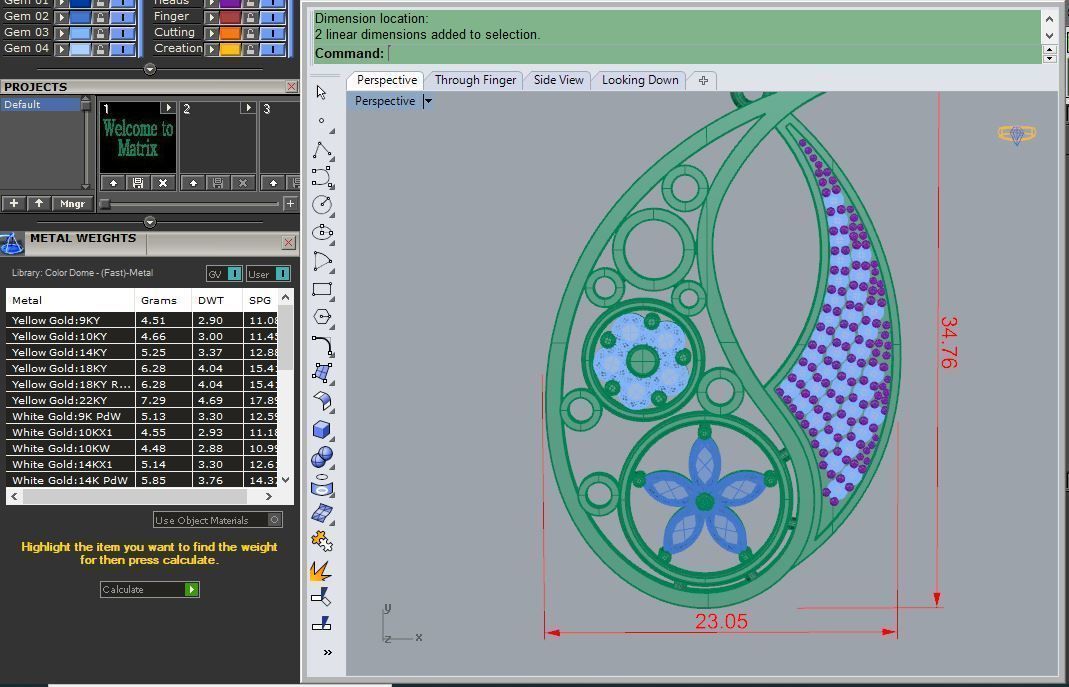Expand Creation layer arrow
This screenshot has height=687, width=1069.
click(x=211, y=49)
